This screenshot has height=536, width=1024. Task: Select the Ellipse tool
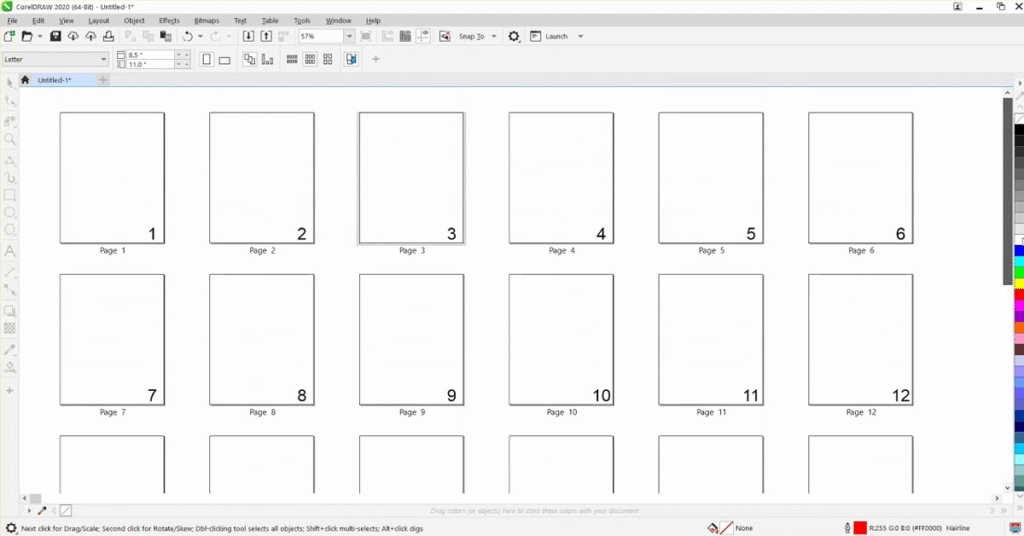[x=10, y=213]
